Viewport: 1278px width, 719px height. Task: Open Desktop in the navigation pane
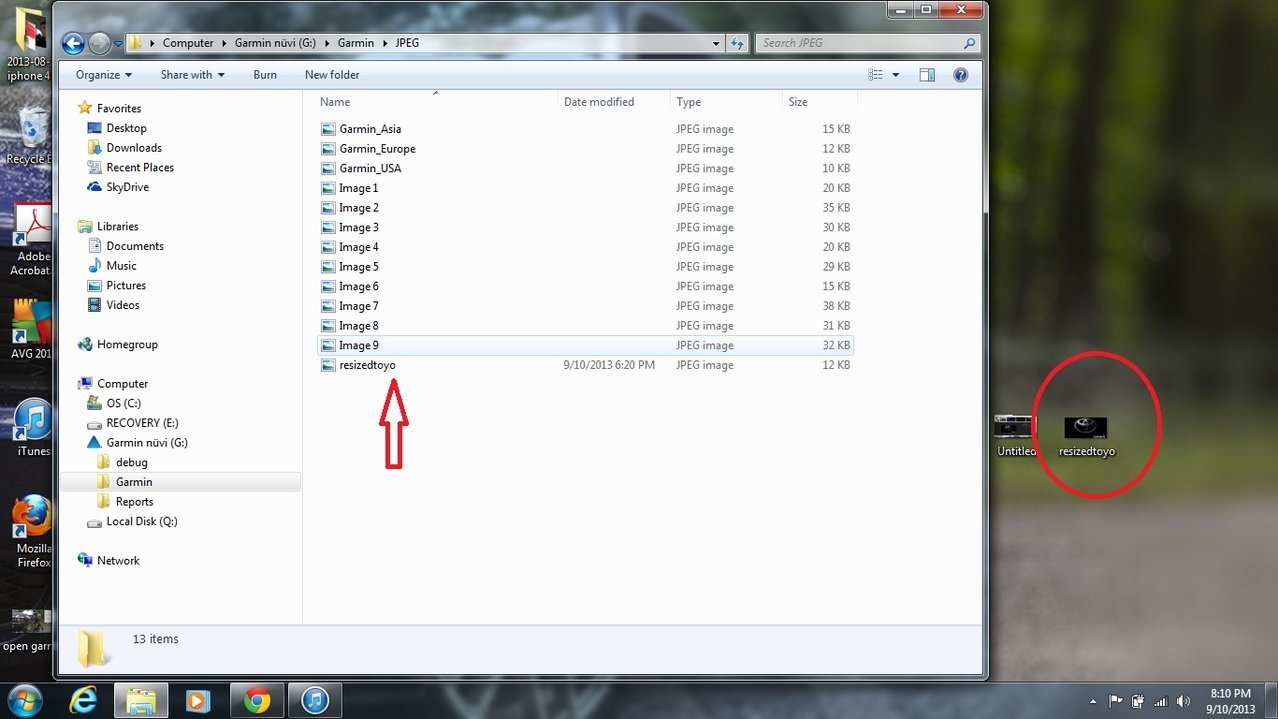click(x=126, y=128)
